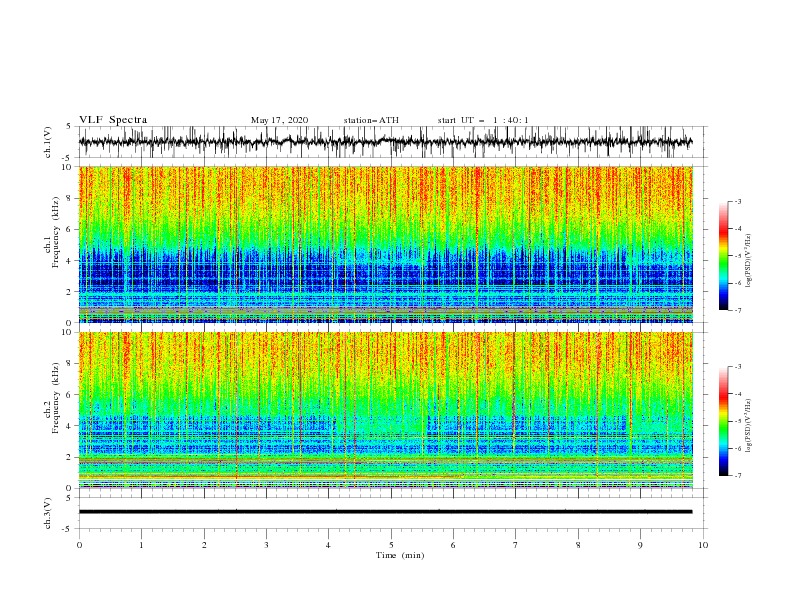The height and width of the screenshot is (612, 792).
Task: Select the ch.1 "Frequency (kHz)" axis label
Action: 55,230
